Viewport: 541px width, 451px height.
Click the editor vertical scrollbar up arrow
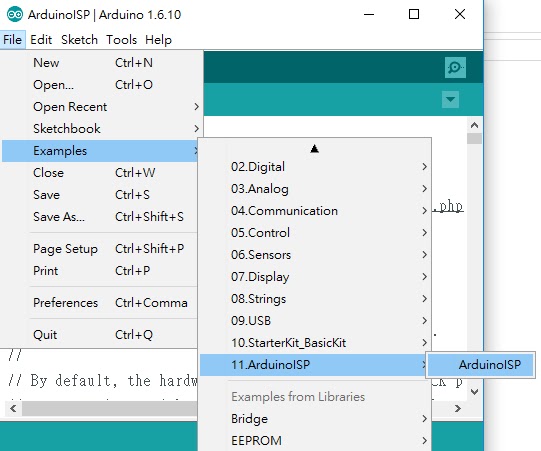point(474,125)
